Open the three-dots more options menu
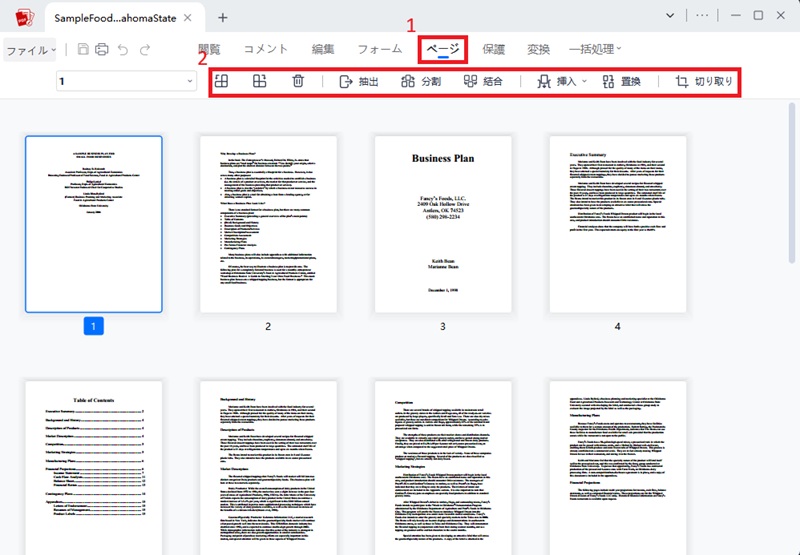The height and width of the screenshot is (555, 800). (x=702, y=15)
